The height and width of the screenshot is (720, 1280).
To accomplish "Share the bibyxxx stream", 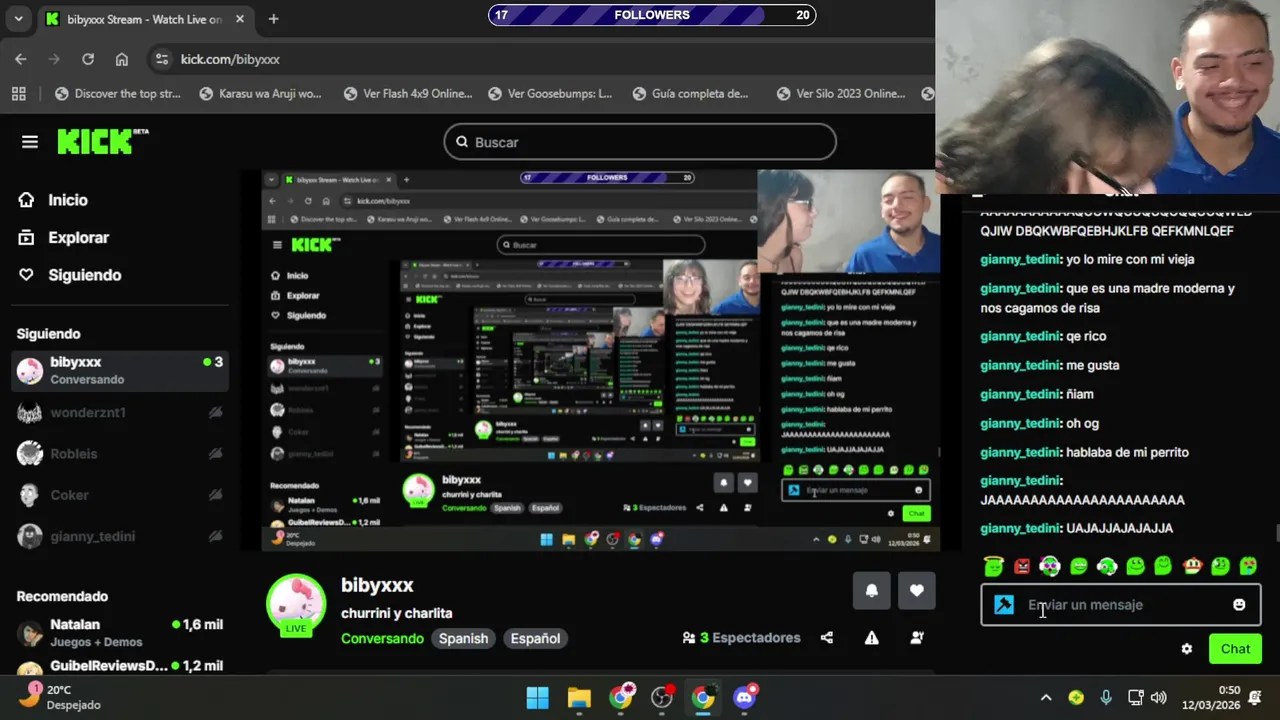I will pyautogui.click(x=827, y=638).
